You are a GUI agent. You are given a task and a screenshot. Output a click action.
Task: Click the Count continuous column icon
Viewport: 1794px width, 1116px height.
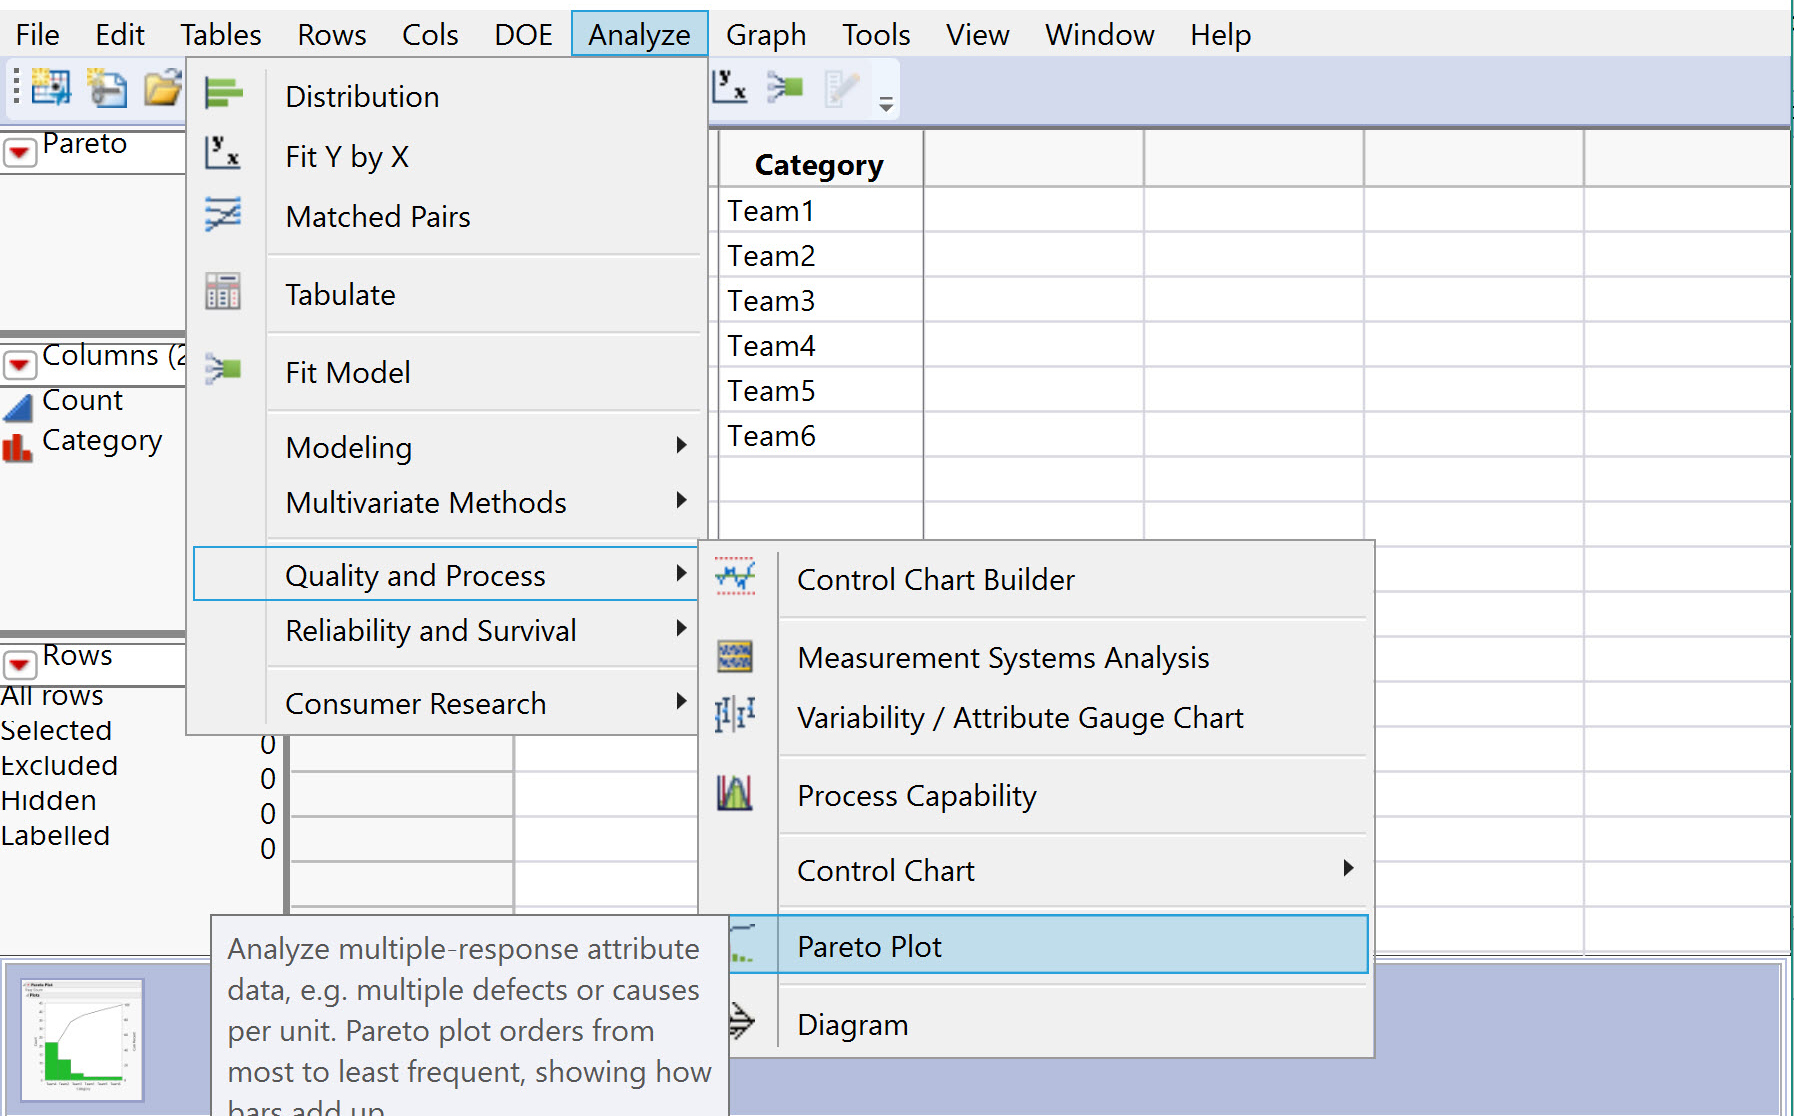coord(17,406)
